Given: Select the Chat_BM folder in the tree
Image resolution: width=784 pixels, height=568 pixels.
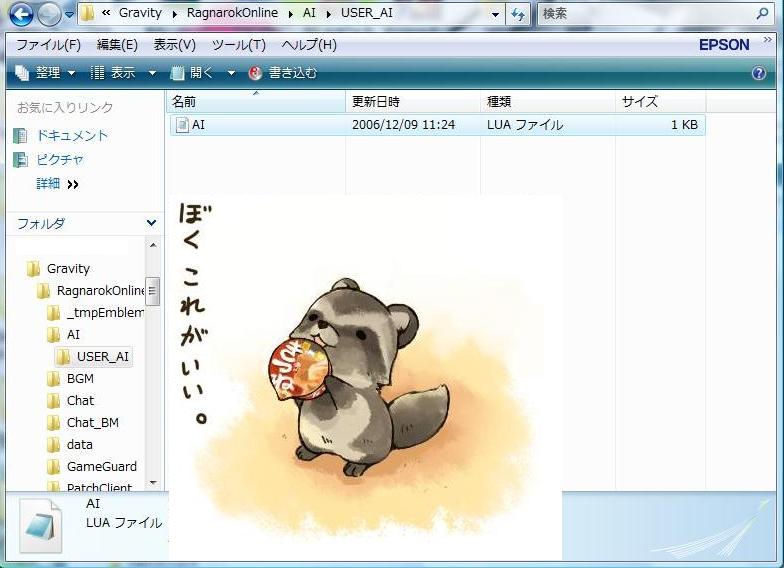Looking at the screenshot, I should click(x=82, y=422).
